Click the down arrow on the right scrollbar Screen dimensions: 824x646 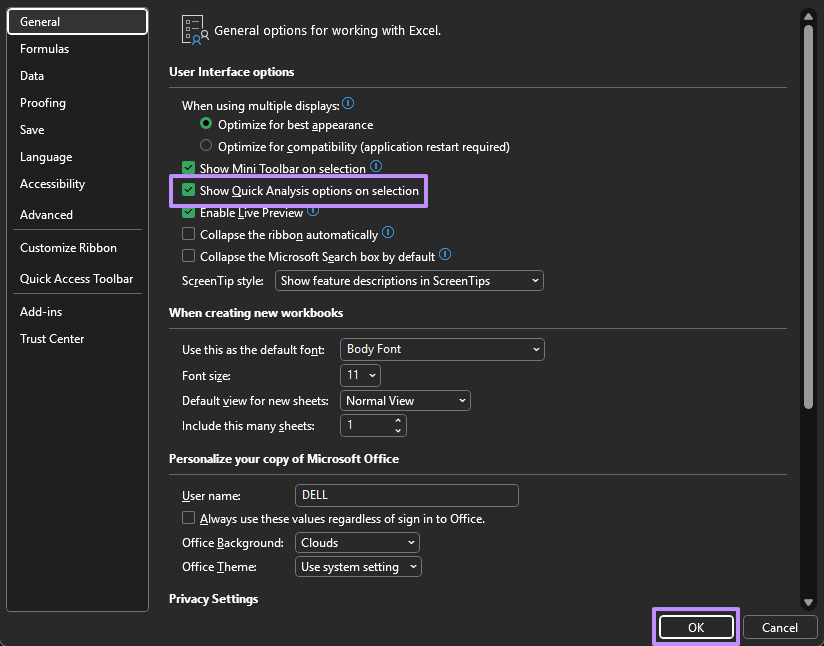(809, 601)
